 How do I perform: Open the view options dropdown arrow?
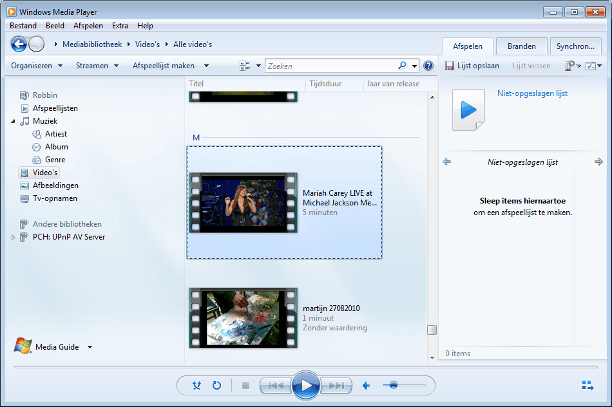[258, 66]
